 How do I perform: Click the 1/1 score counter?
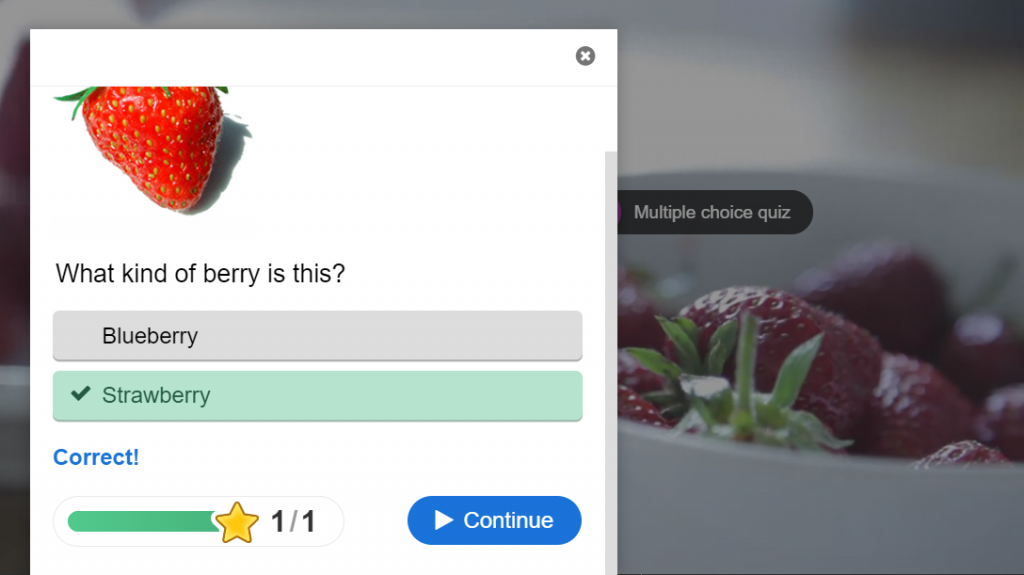pos(293,521)
